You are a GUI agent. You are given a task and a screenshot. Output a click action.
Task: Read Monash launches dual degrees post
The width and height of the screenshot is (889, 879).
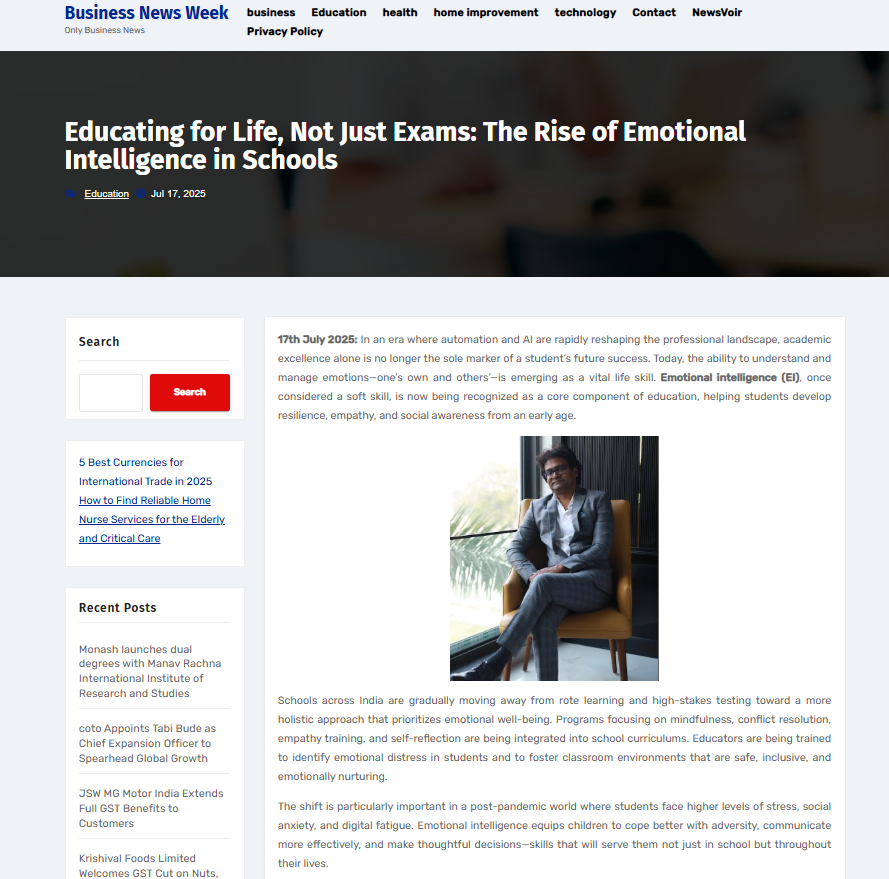point(150,671)
